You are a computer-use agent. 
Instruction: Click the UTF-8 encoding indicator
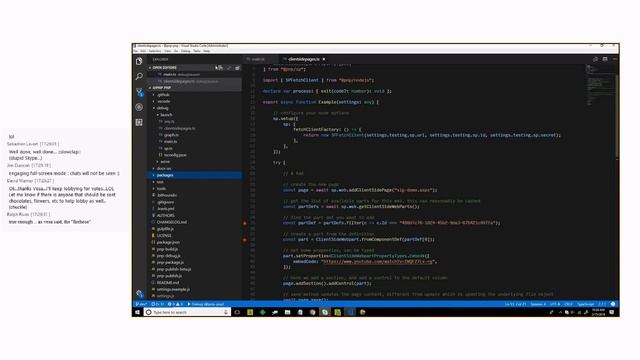[x=555, y=304]
